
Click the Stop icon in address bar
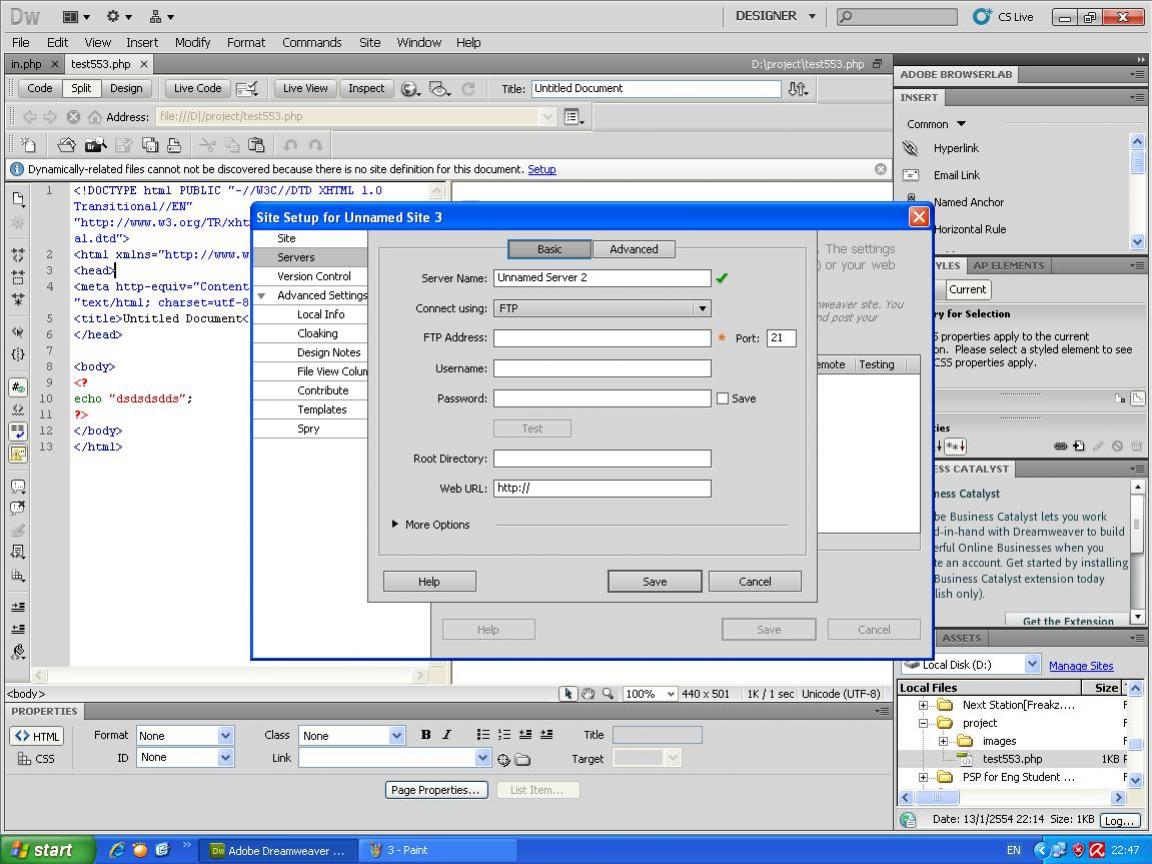[x=73, y=117]
